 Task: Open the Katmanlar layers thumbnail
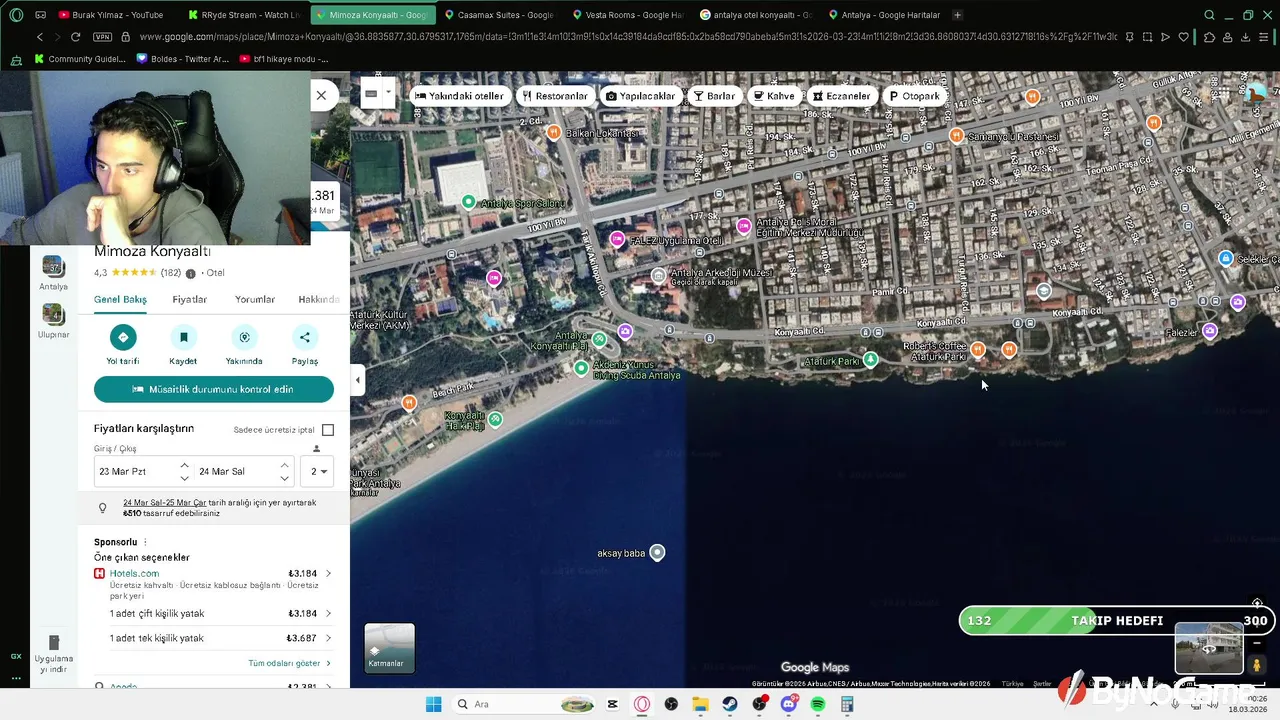click(389, 647)
